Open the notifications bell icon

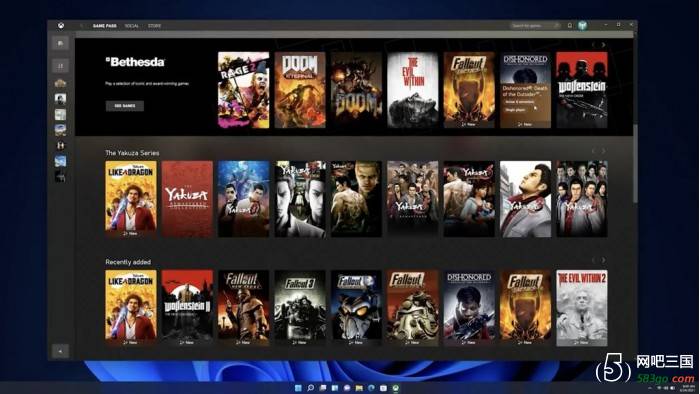(x=570, y=25)
